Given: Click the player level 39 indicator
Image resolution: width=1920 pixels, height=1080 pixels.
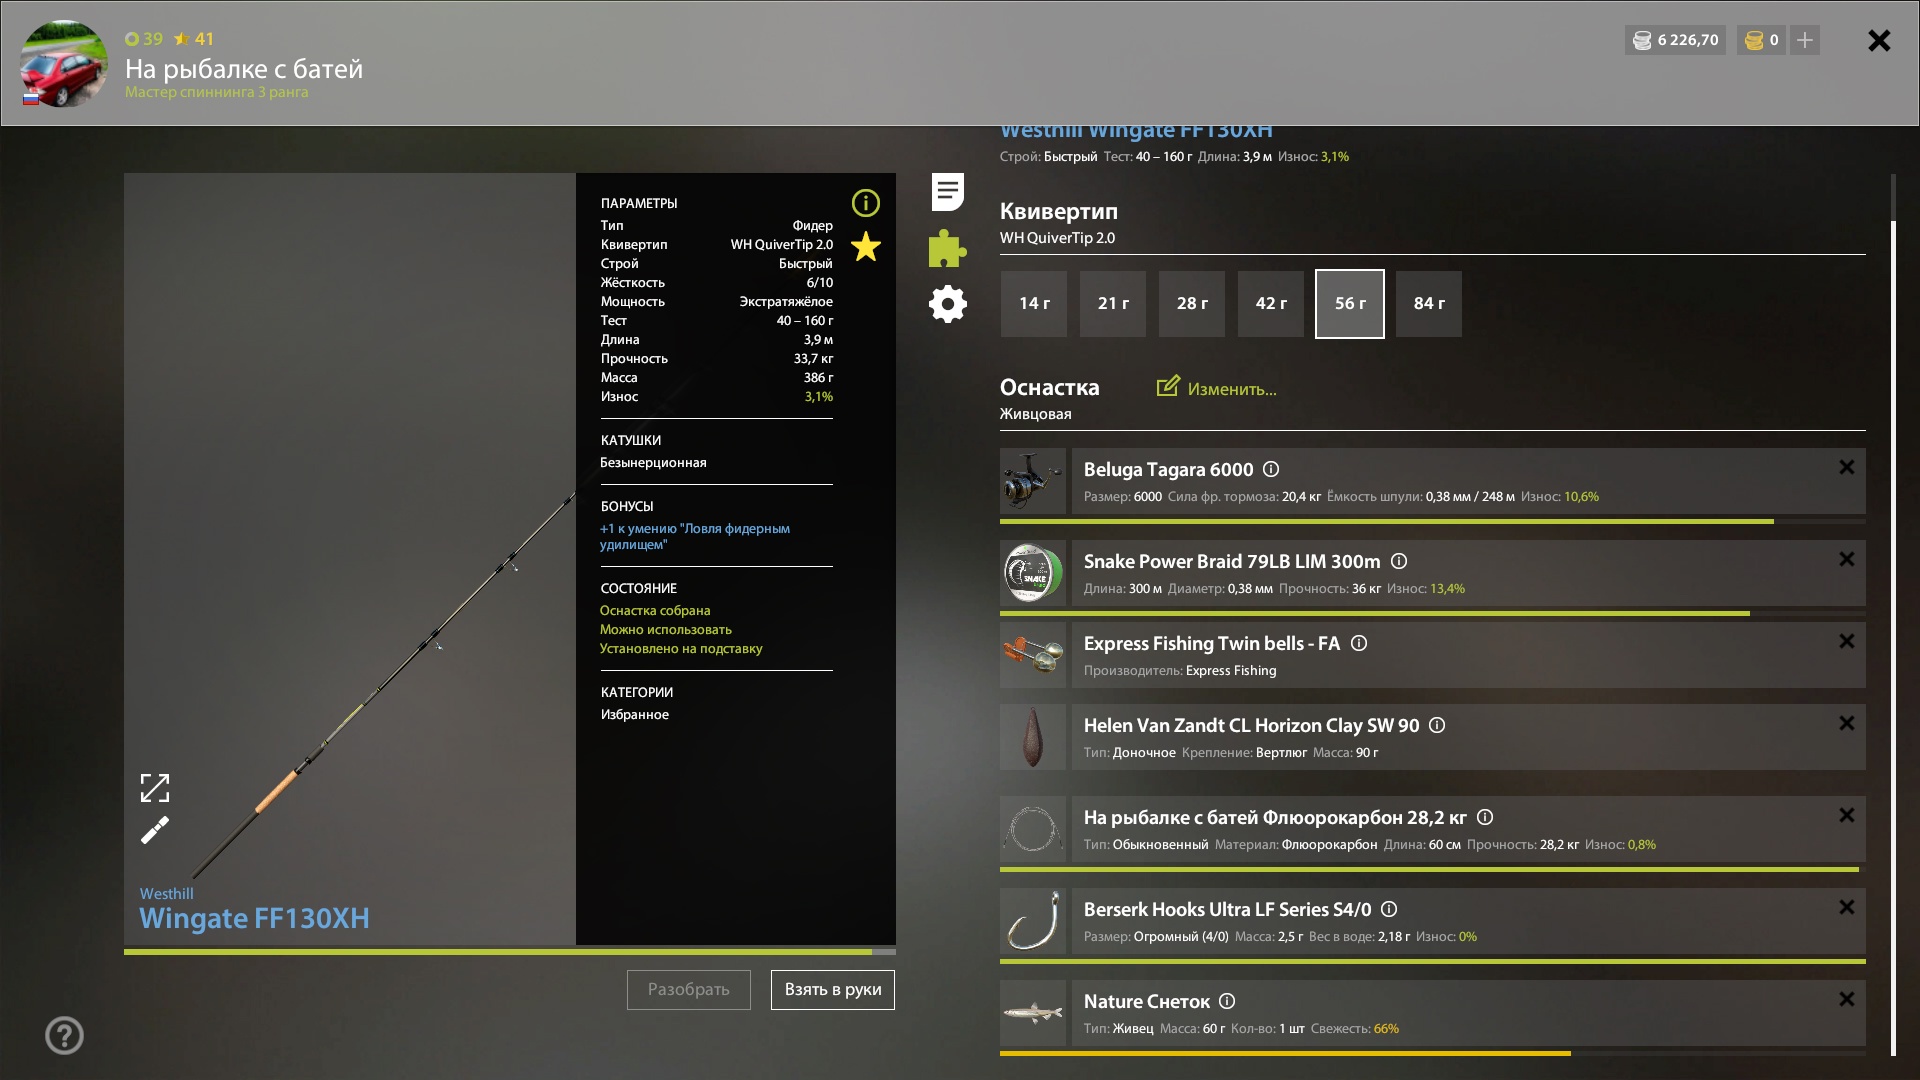Looking at the screenshot, I should click(144, 39).
